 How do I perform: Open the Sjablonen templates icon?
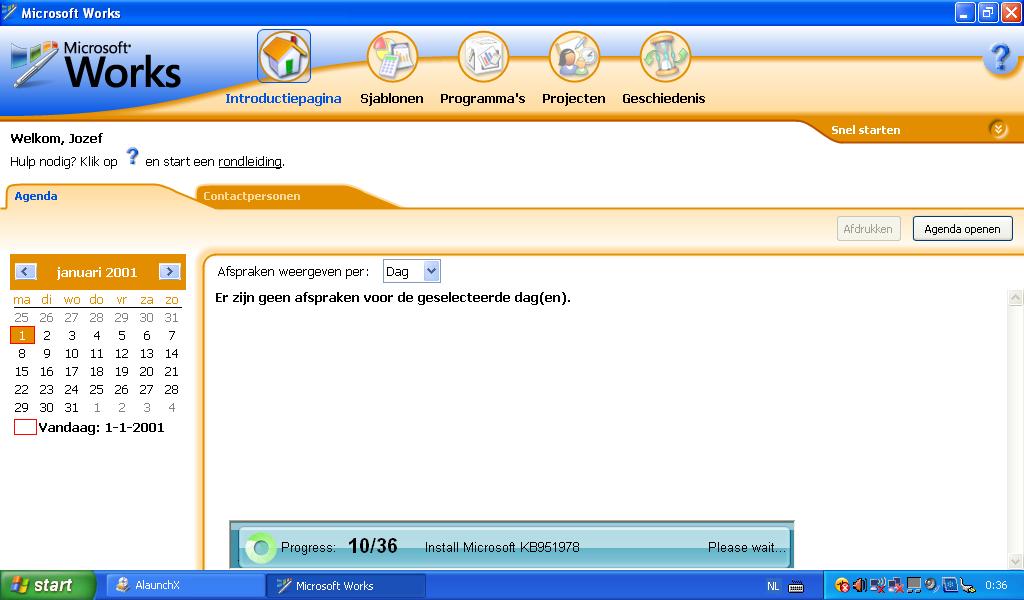click(x=392, y=56)
